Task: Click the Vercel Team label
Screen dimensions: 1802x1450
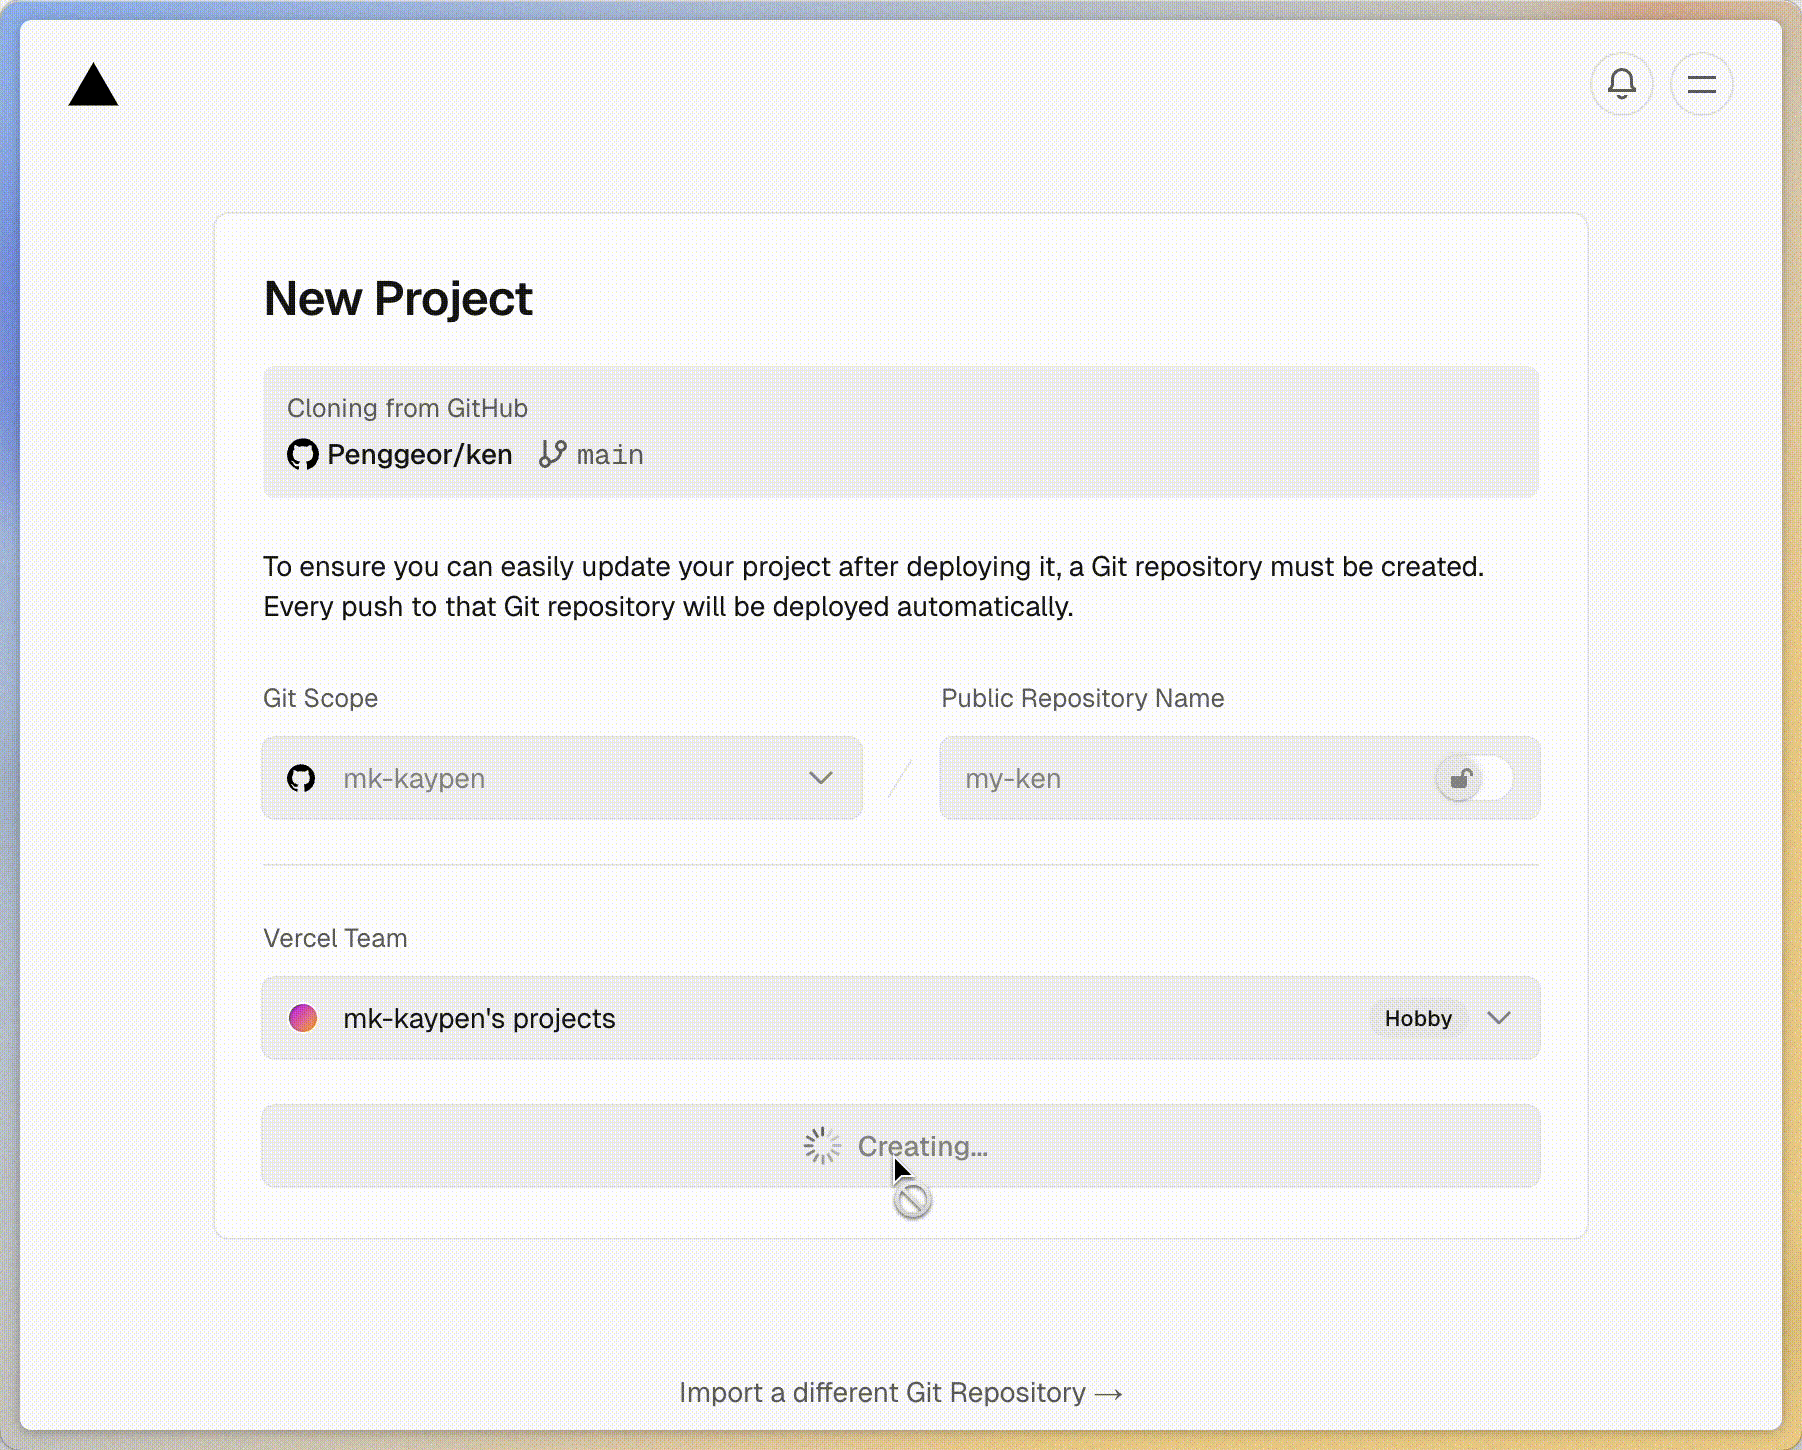Action: point(335,938)
